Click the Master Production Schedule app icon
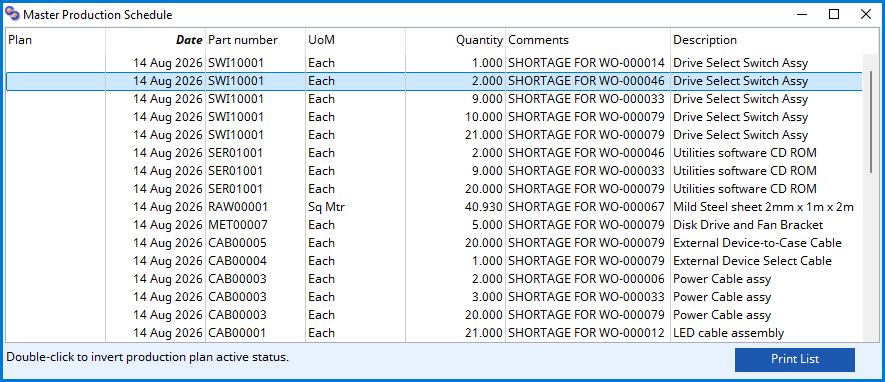Image resolution: width=885 pixels, height=382 pixels. point(12,14)
